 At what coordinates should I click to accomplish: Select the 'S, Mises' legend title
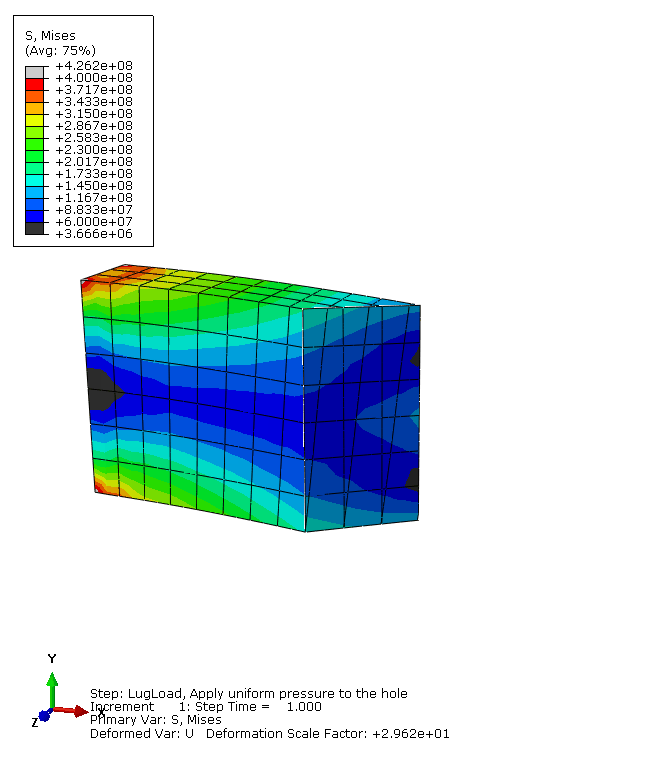[x=50, y=36]
